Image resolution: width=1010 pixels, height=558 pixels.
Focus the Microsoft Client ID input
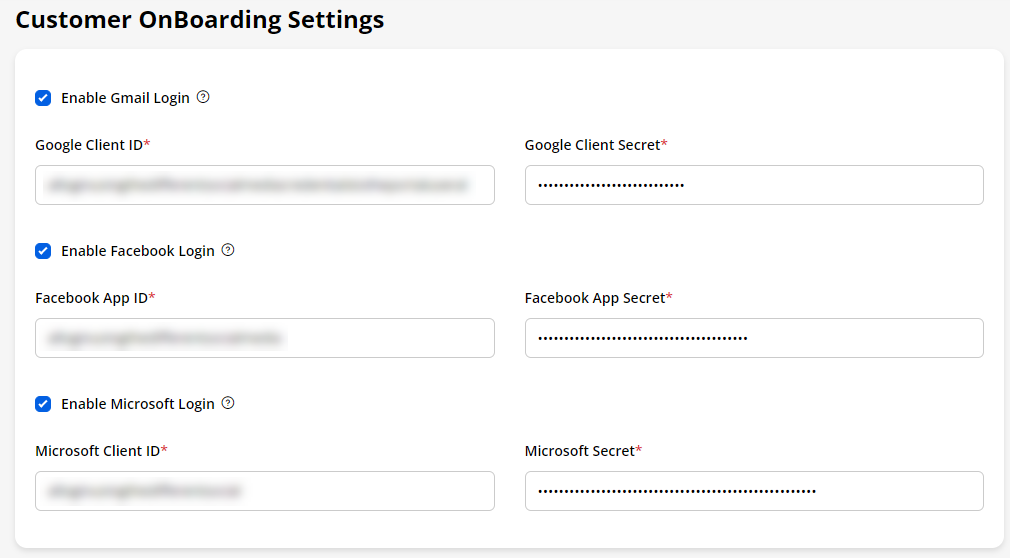pos(264,491)
